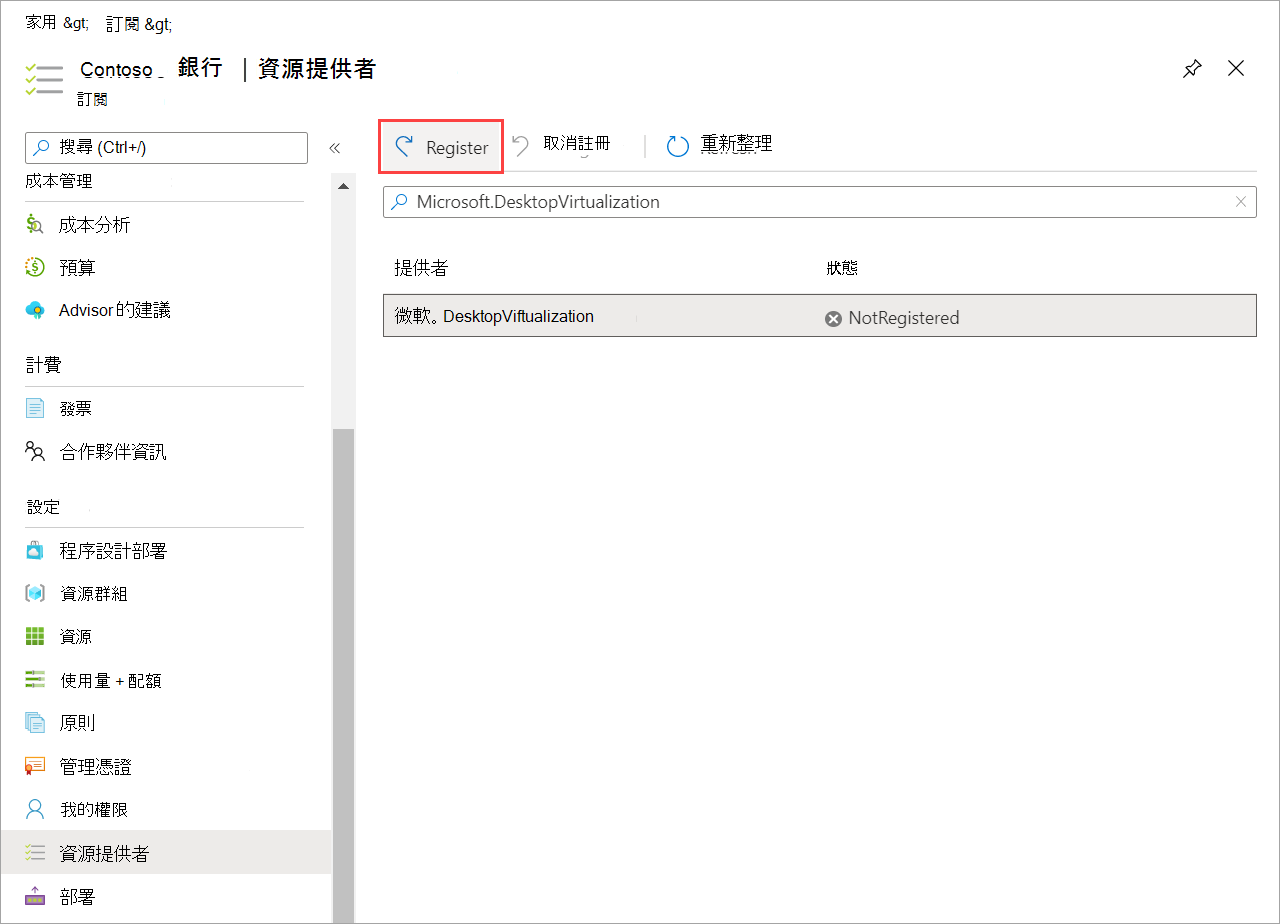Click the 取消註冊 unregister button

tap(563, 145)
